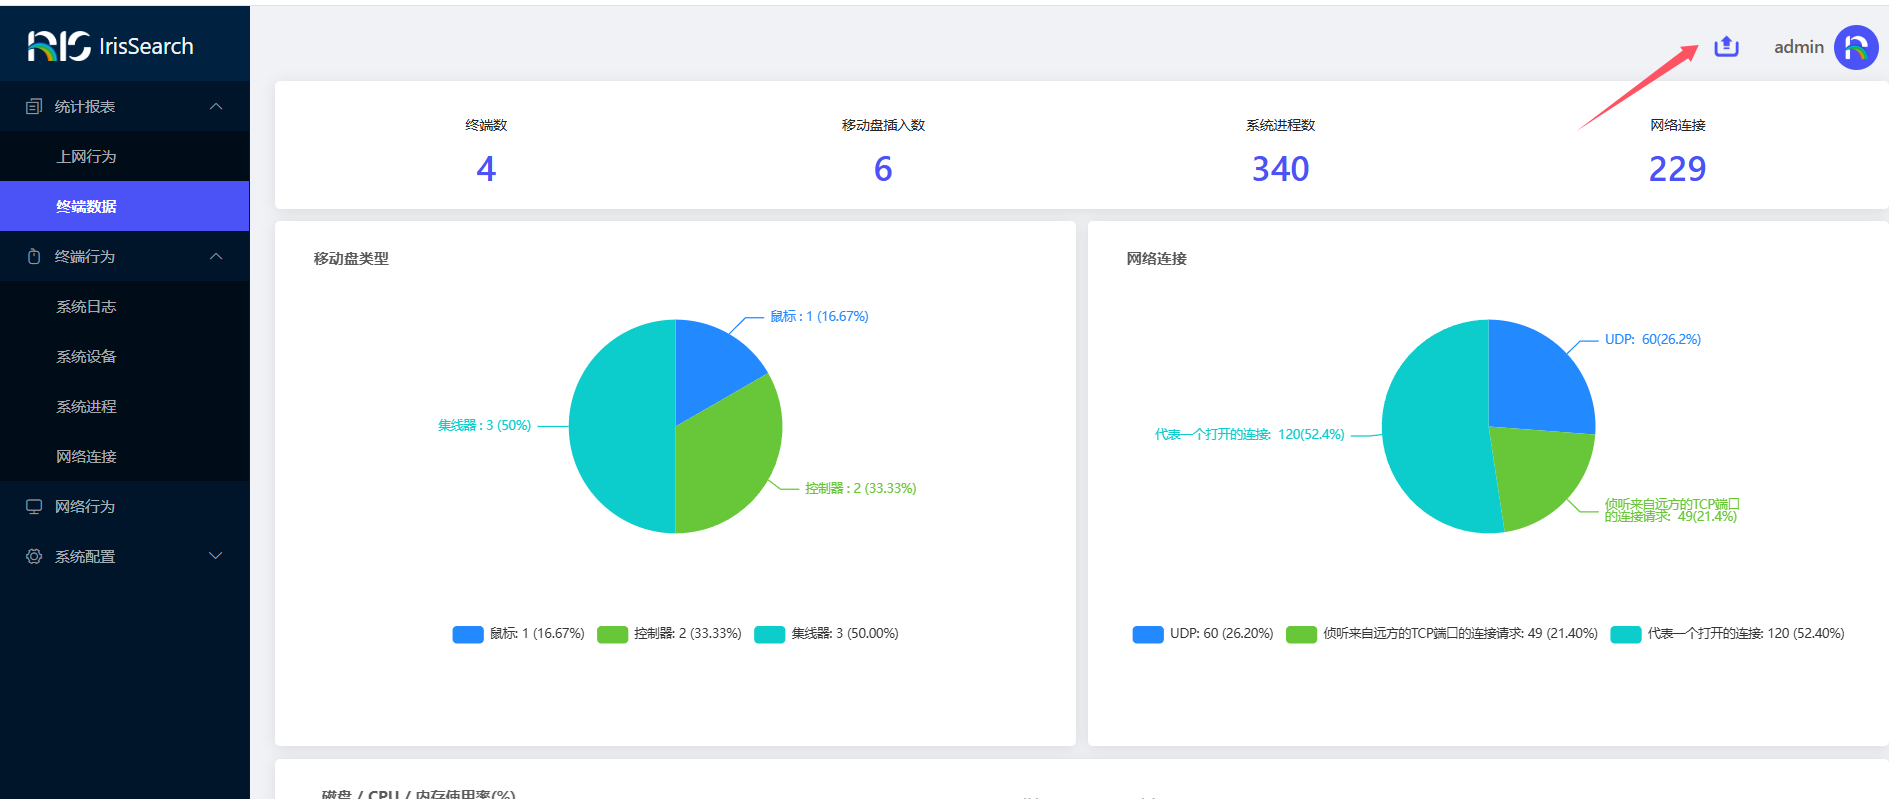1889x799 pixels.
Task: Toggle 鼠标 legend entry in 移动盘类型 chart
Action: pos(519,634)
